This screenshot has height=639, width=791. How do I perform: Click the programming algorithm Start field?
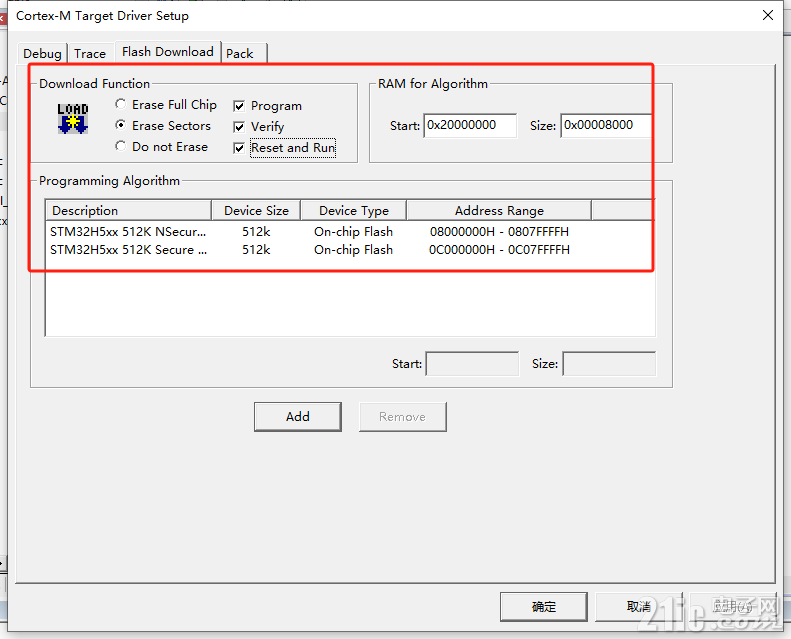472,364
